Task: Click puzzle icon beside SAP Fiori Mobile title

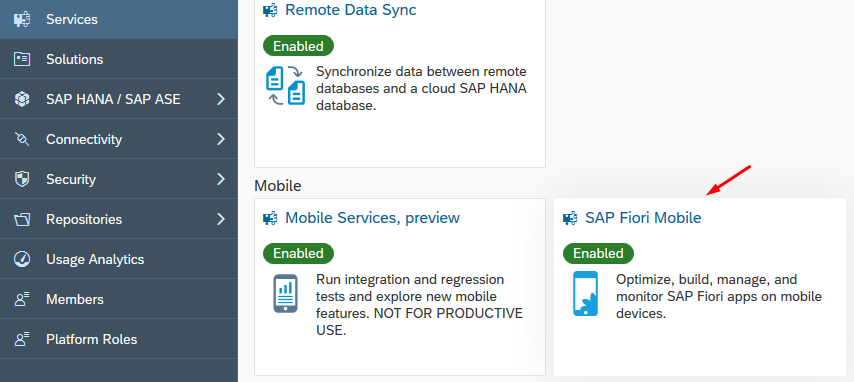Action: [570, 219]
